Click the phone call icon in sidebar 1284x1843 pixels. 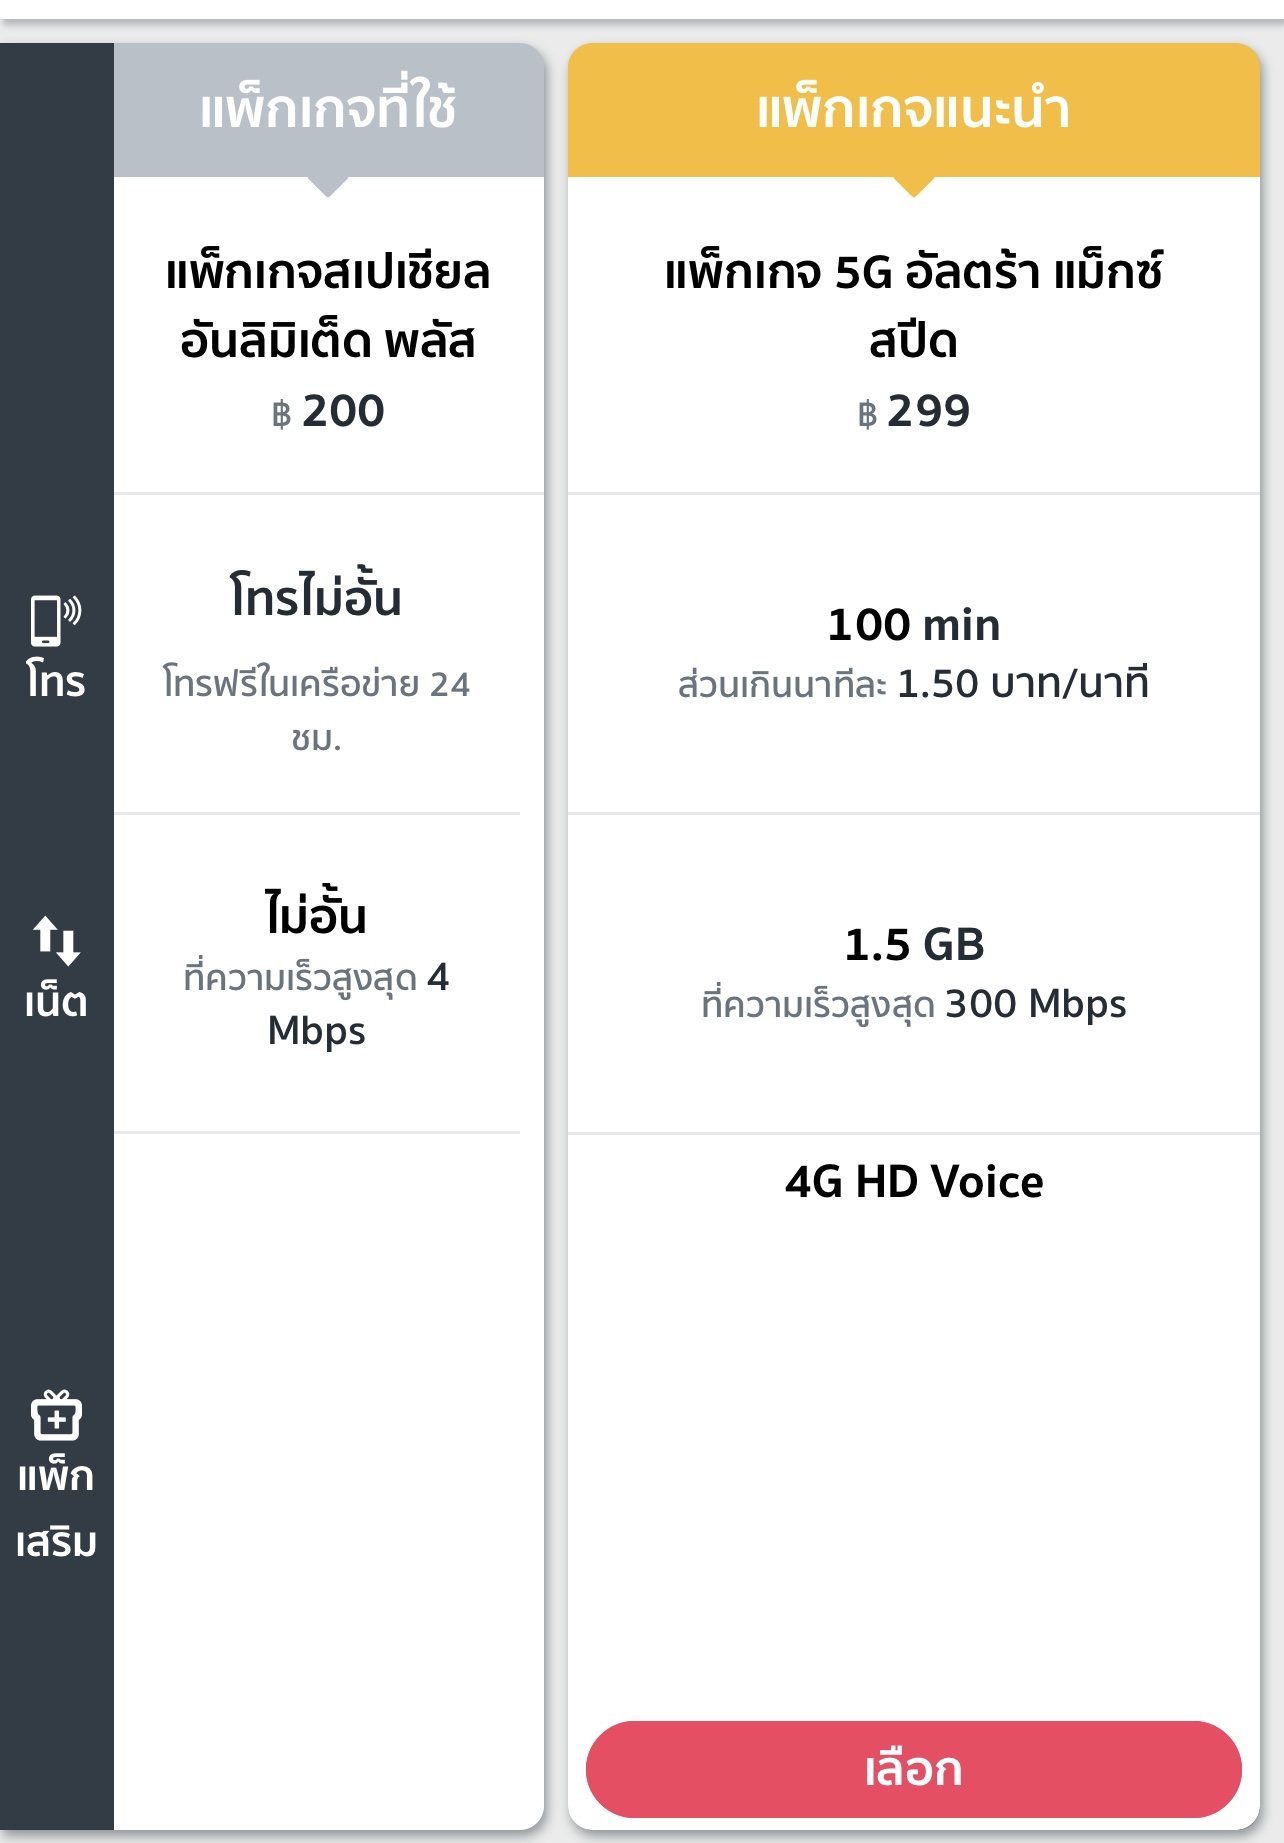coord(56,620)
